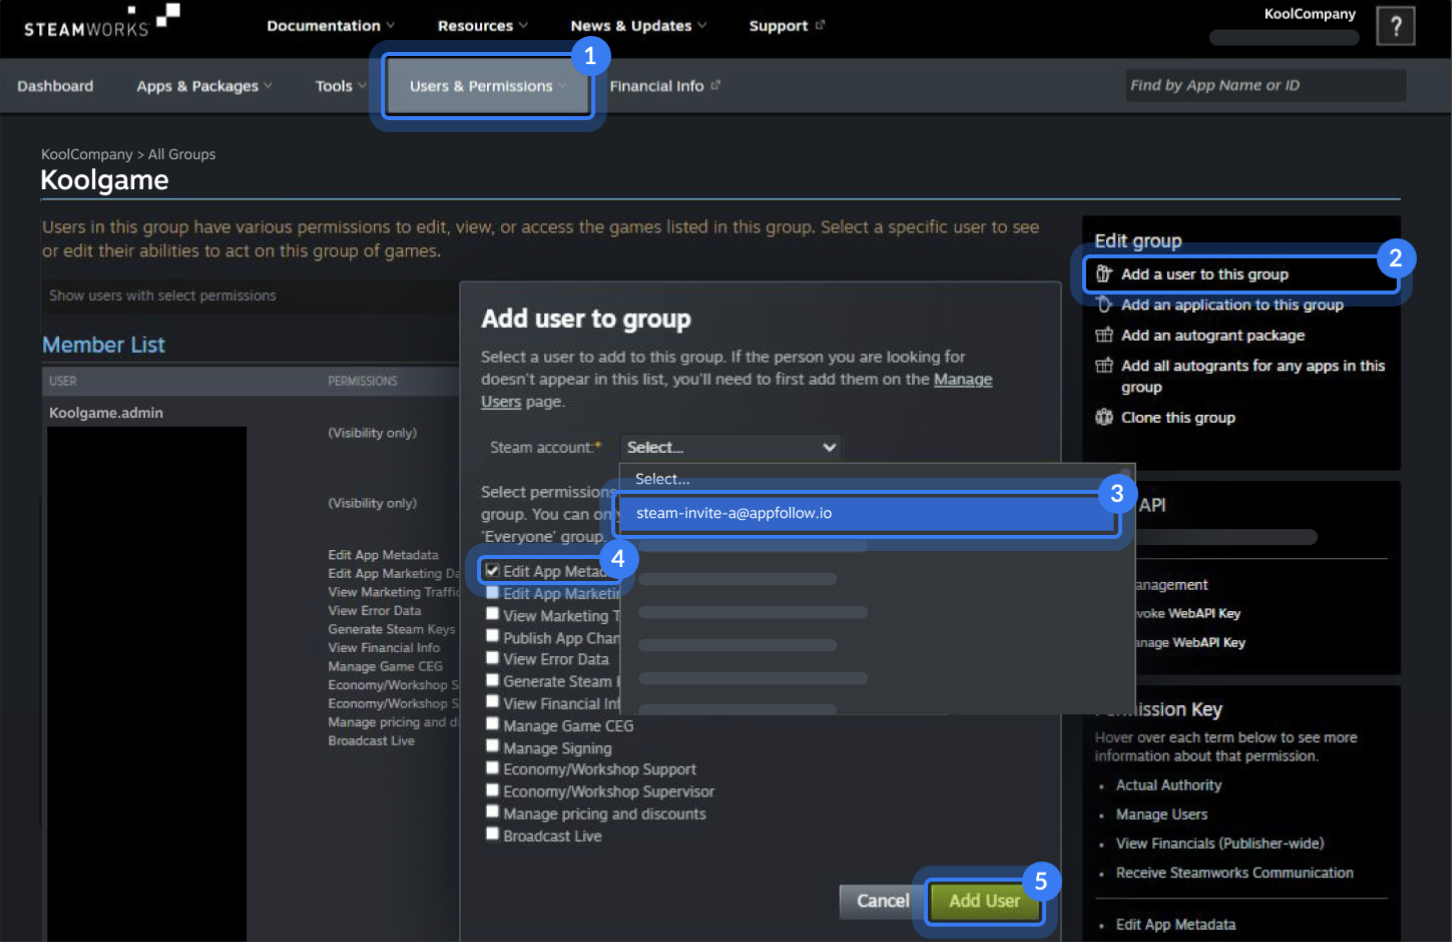Screen dimensions: 1452x942
Task: Click Add an autogrant package link
Action: (1212, 335)
